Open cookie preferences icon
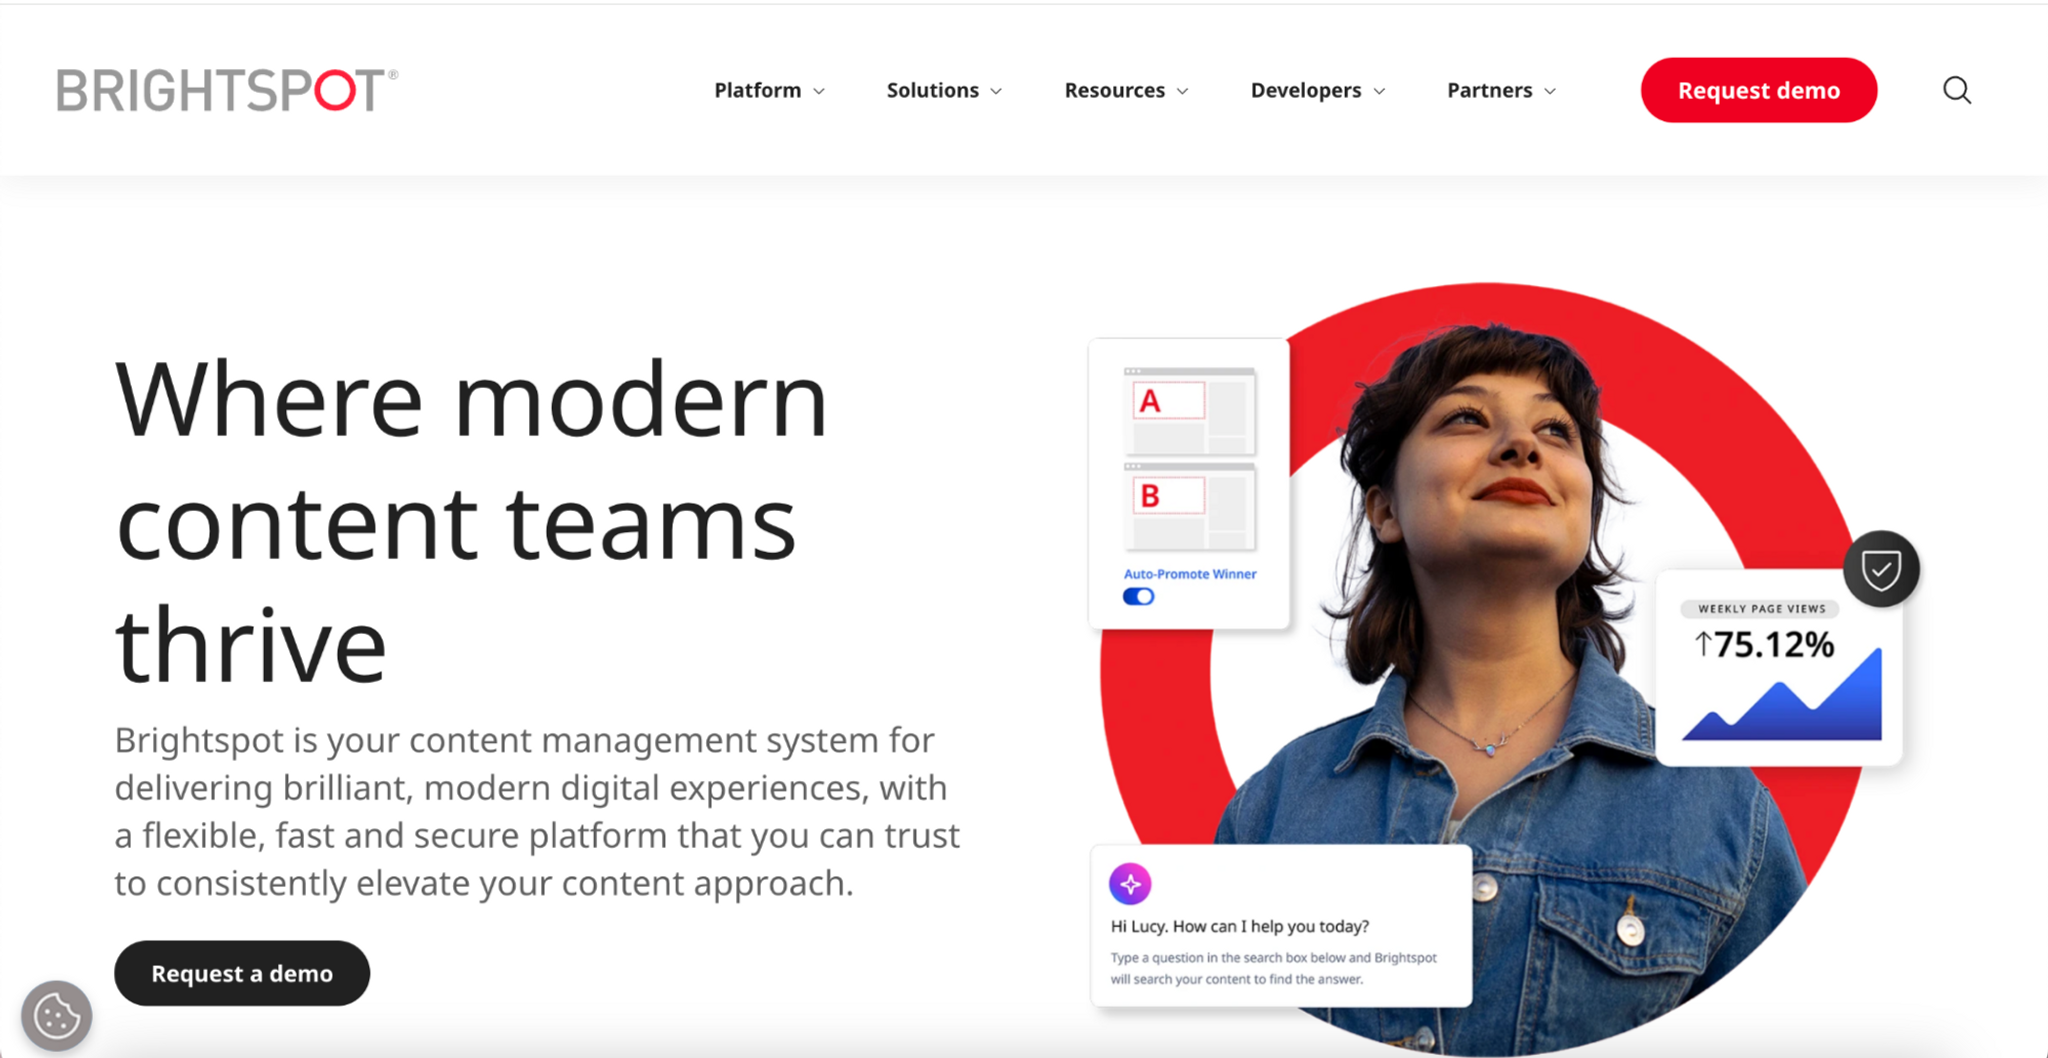Viewport: 2048px width, 1058px height. click(x=57, y=1016)
